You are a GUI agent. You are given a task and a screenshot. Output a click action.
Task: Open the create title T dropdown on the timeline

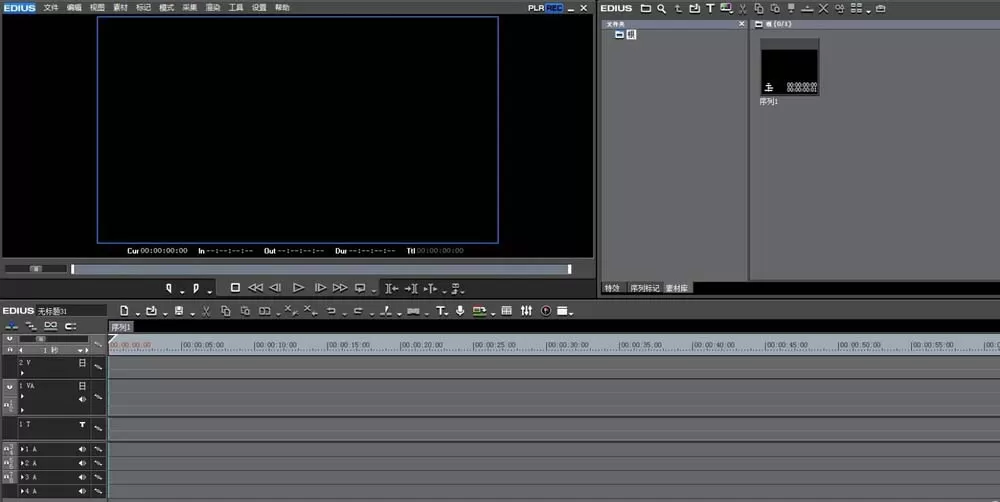(x=446, y=313)
